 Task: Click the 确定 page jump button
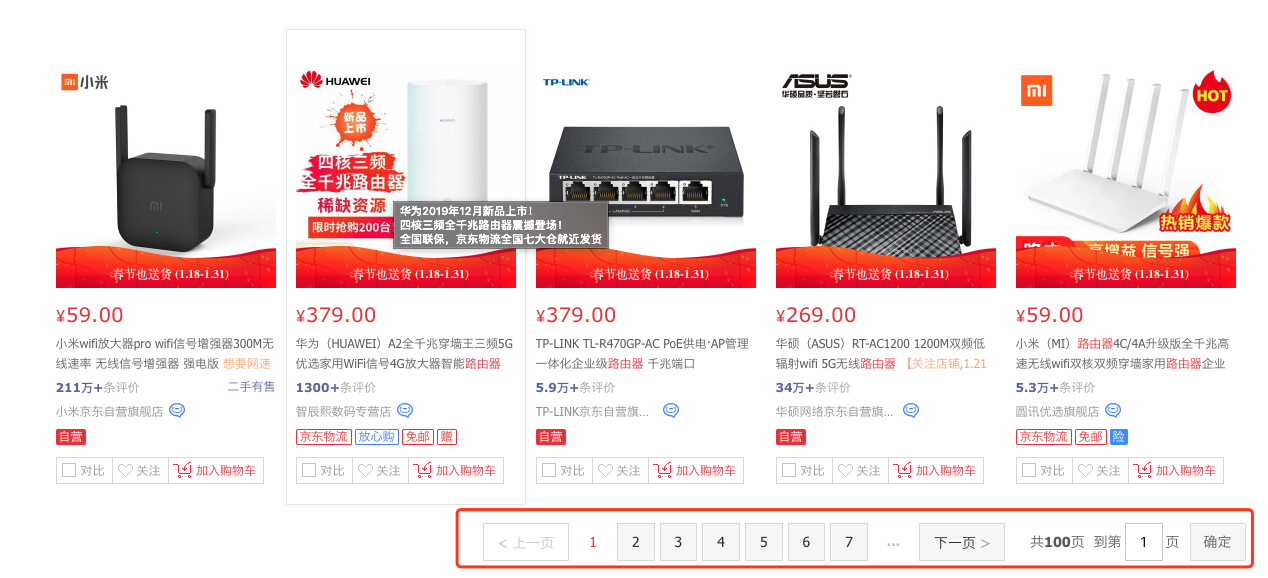[x=1217, y=542]
